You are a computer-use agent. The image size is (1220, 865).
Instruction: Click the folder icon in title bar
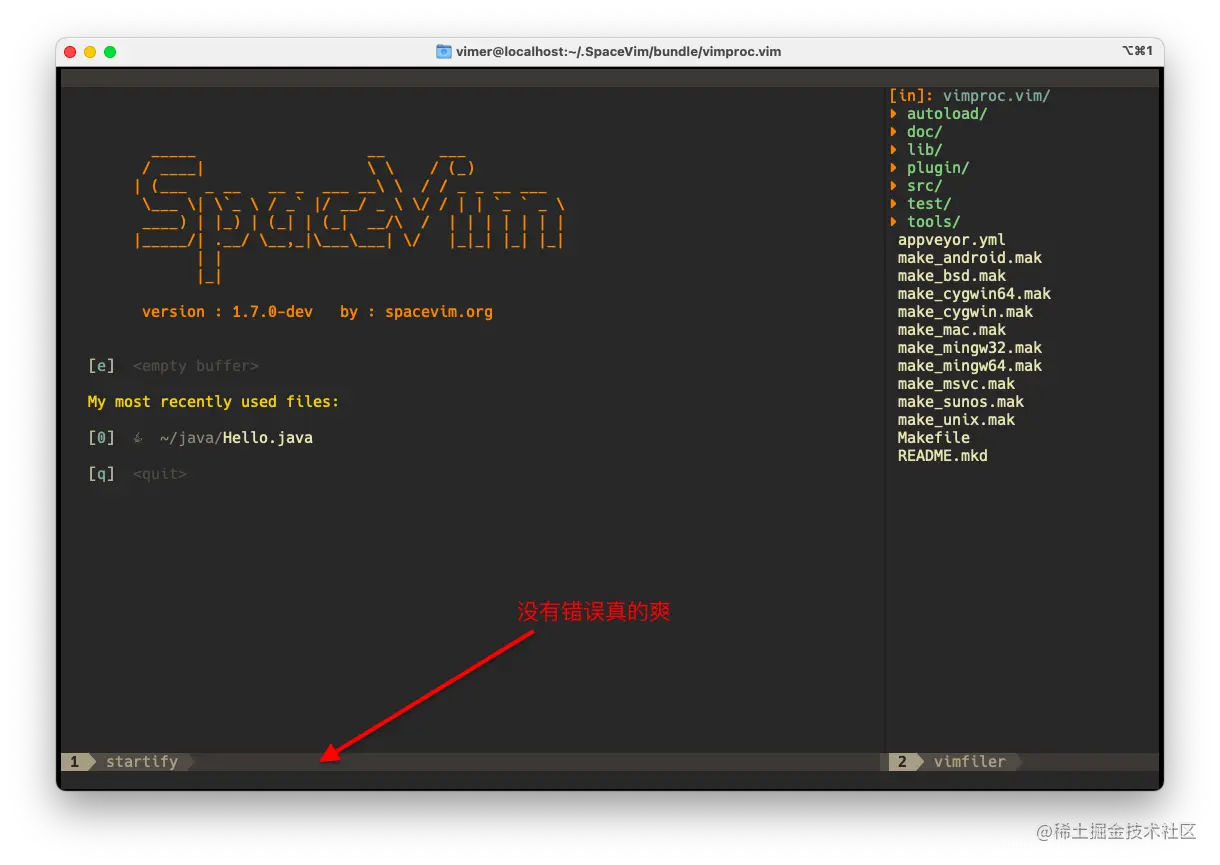click(x=444, y=51)
